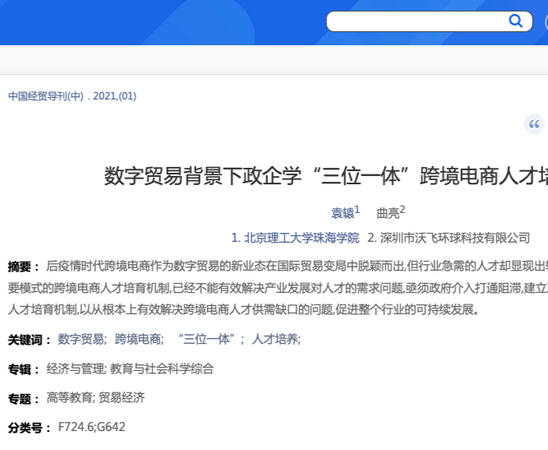Select author name 曲亮

tap(388, 213)
